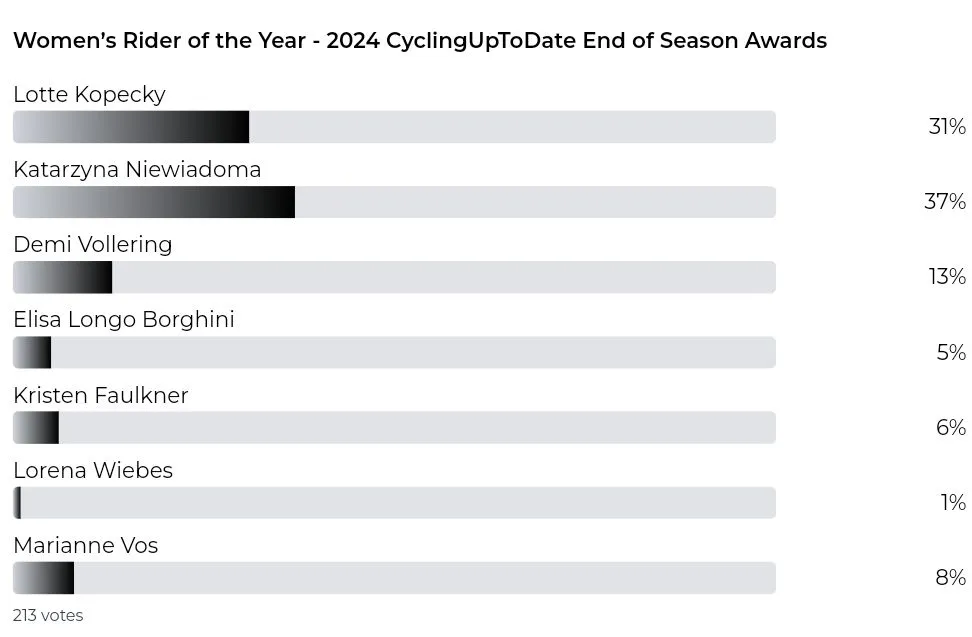Select the Demi Vollering poll bar
972x637 pixels.
394,277
